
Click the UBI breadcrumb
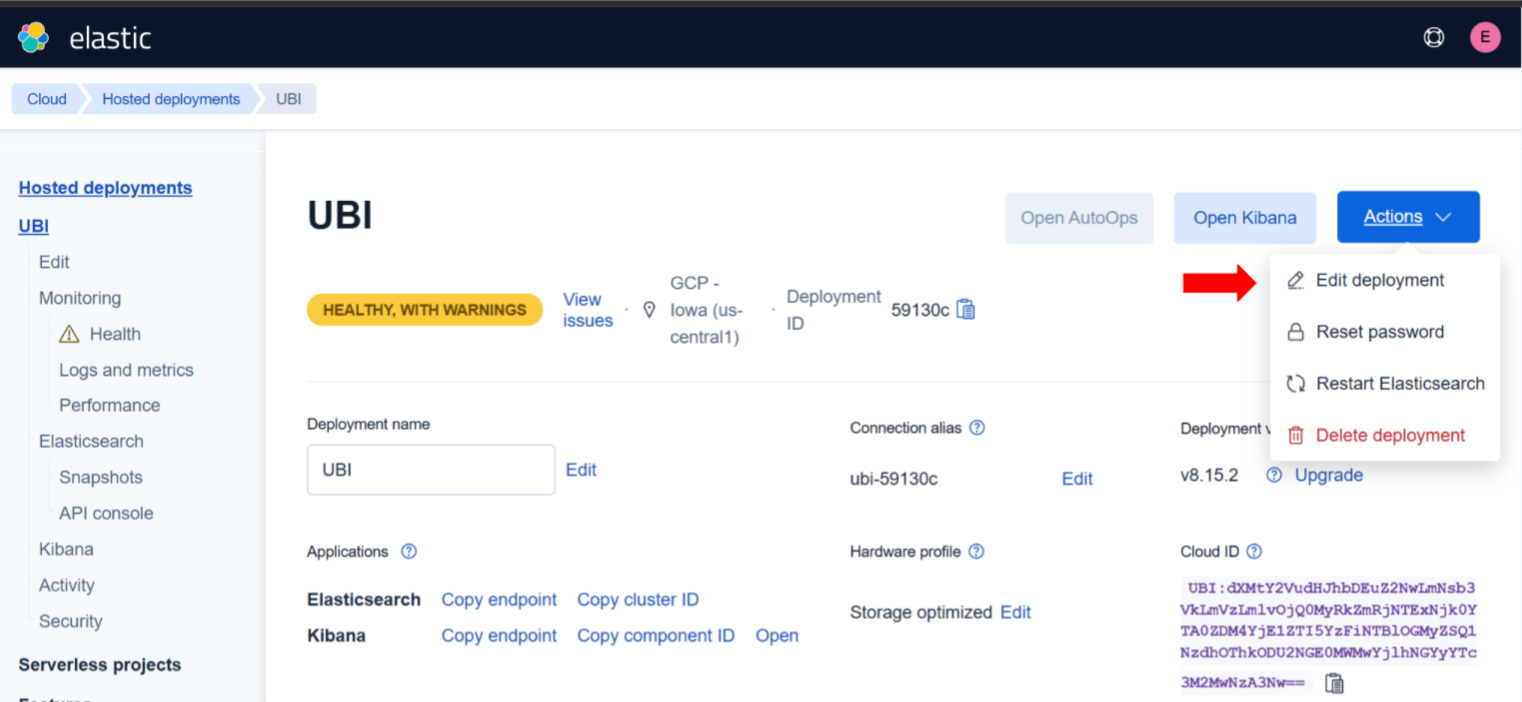point(289,99)
